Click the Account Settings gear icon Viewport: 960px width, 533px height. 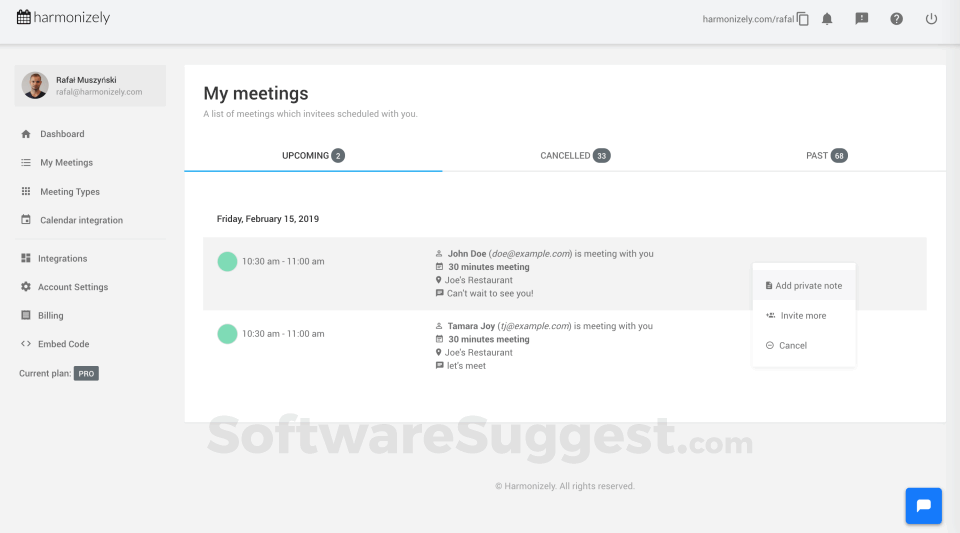26,287
